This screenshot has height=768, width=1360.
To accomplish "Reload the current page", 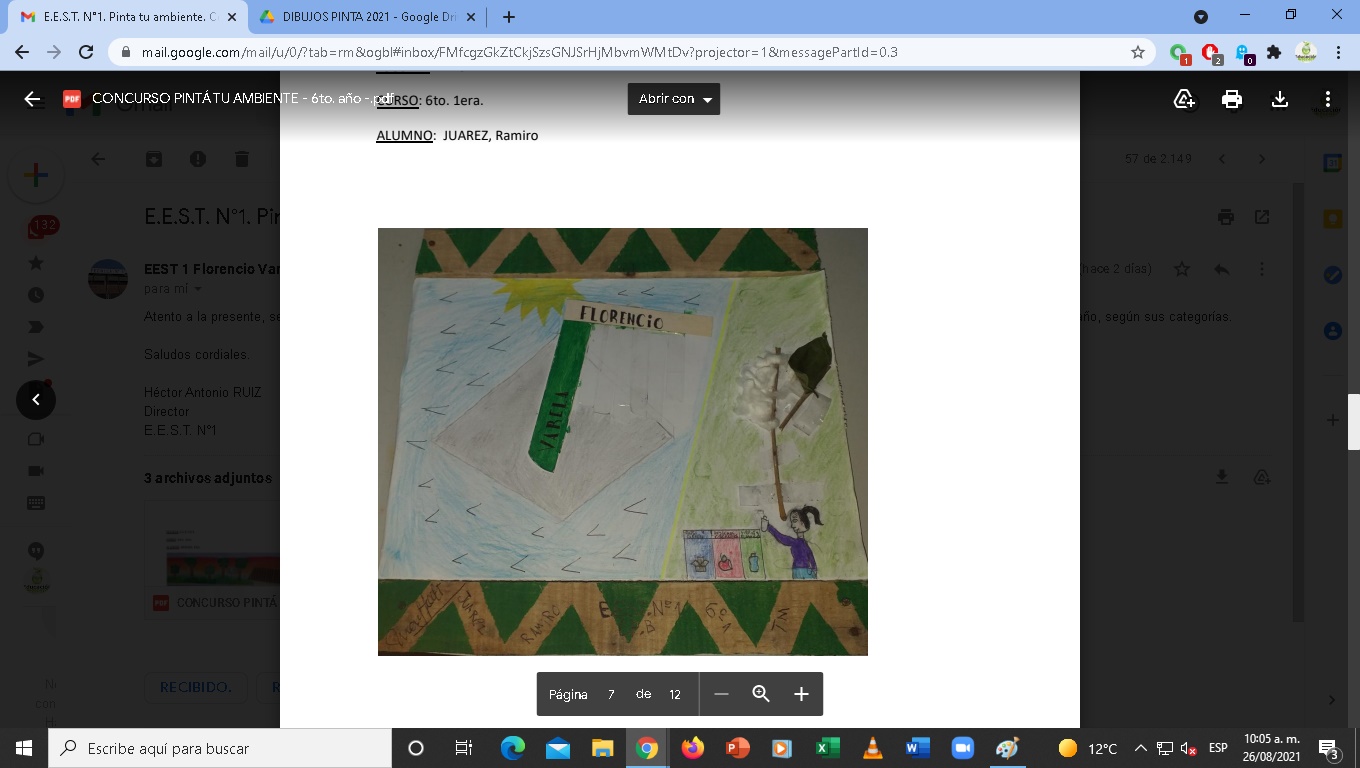I will click(86, 52).
